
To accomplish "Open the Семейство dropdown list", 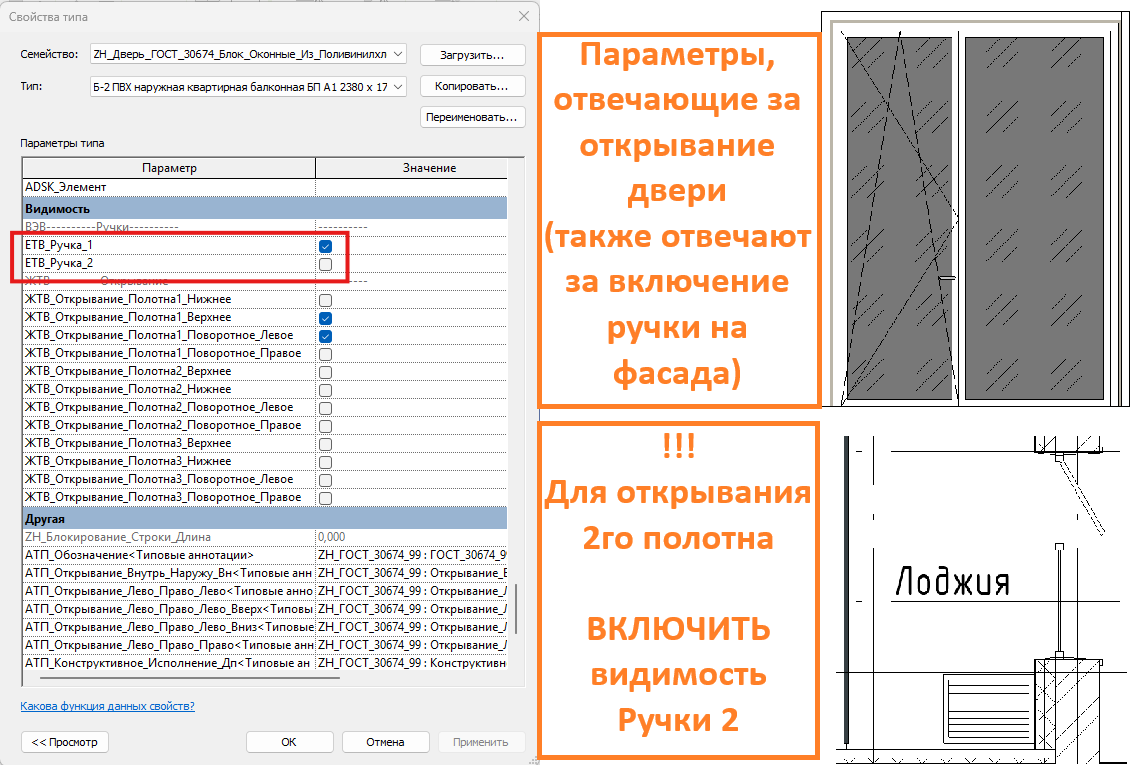I will coord(248,54).
